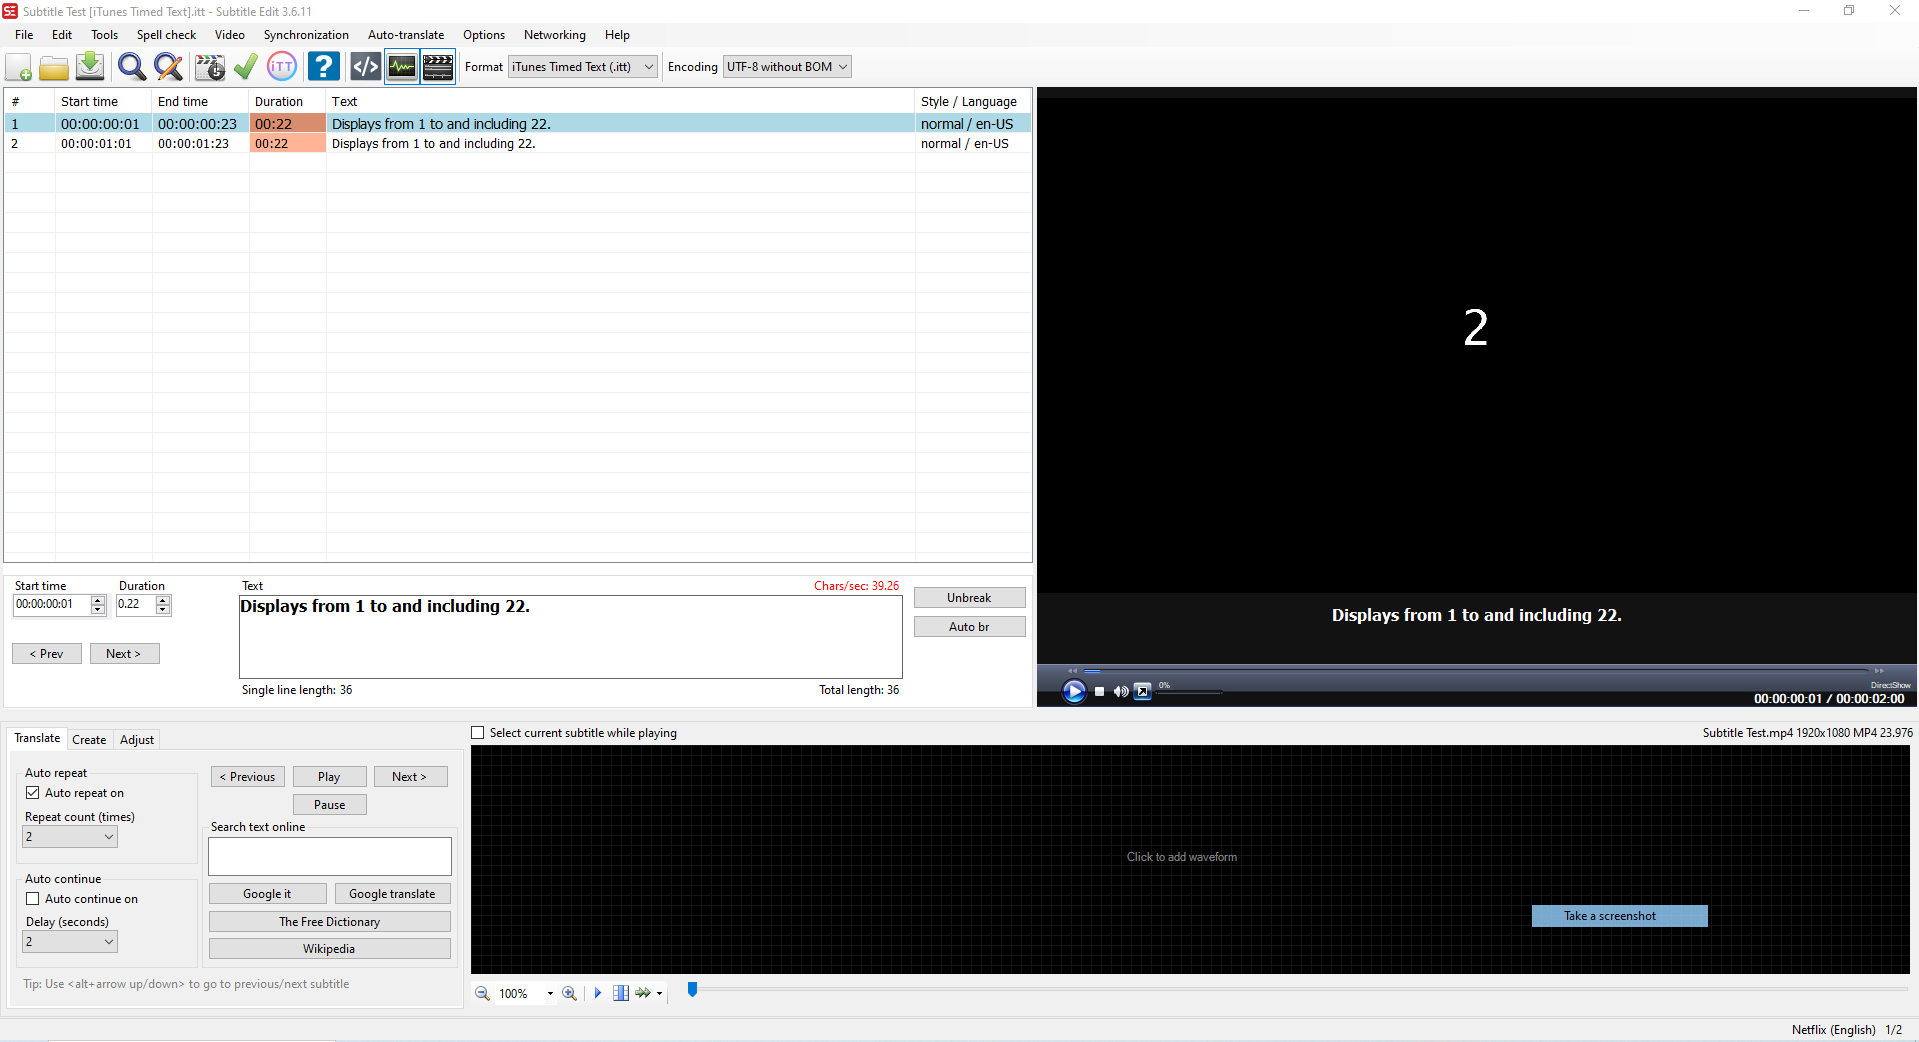Viewport: 1919px width, 1042px height.
Task: Enable Auto continue on
Action: click(x=33, y=898)
